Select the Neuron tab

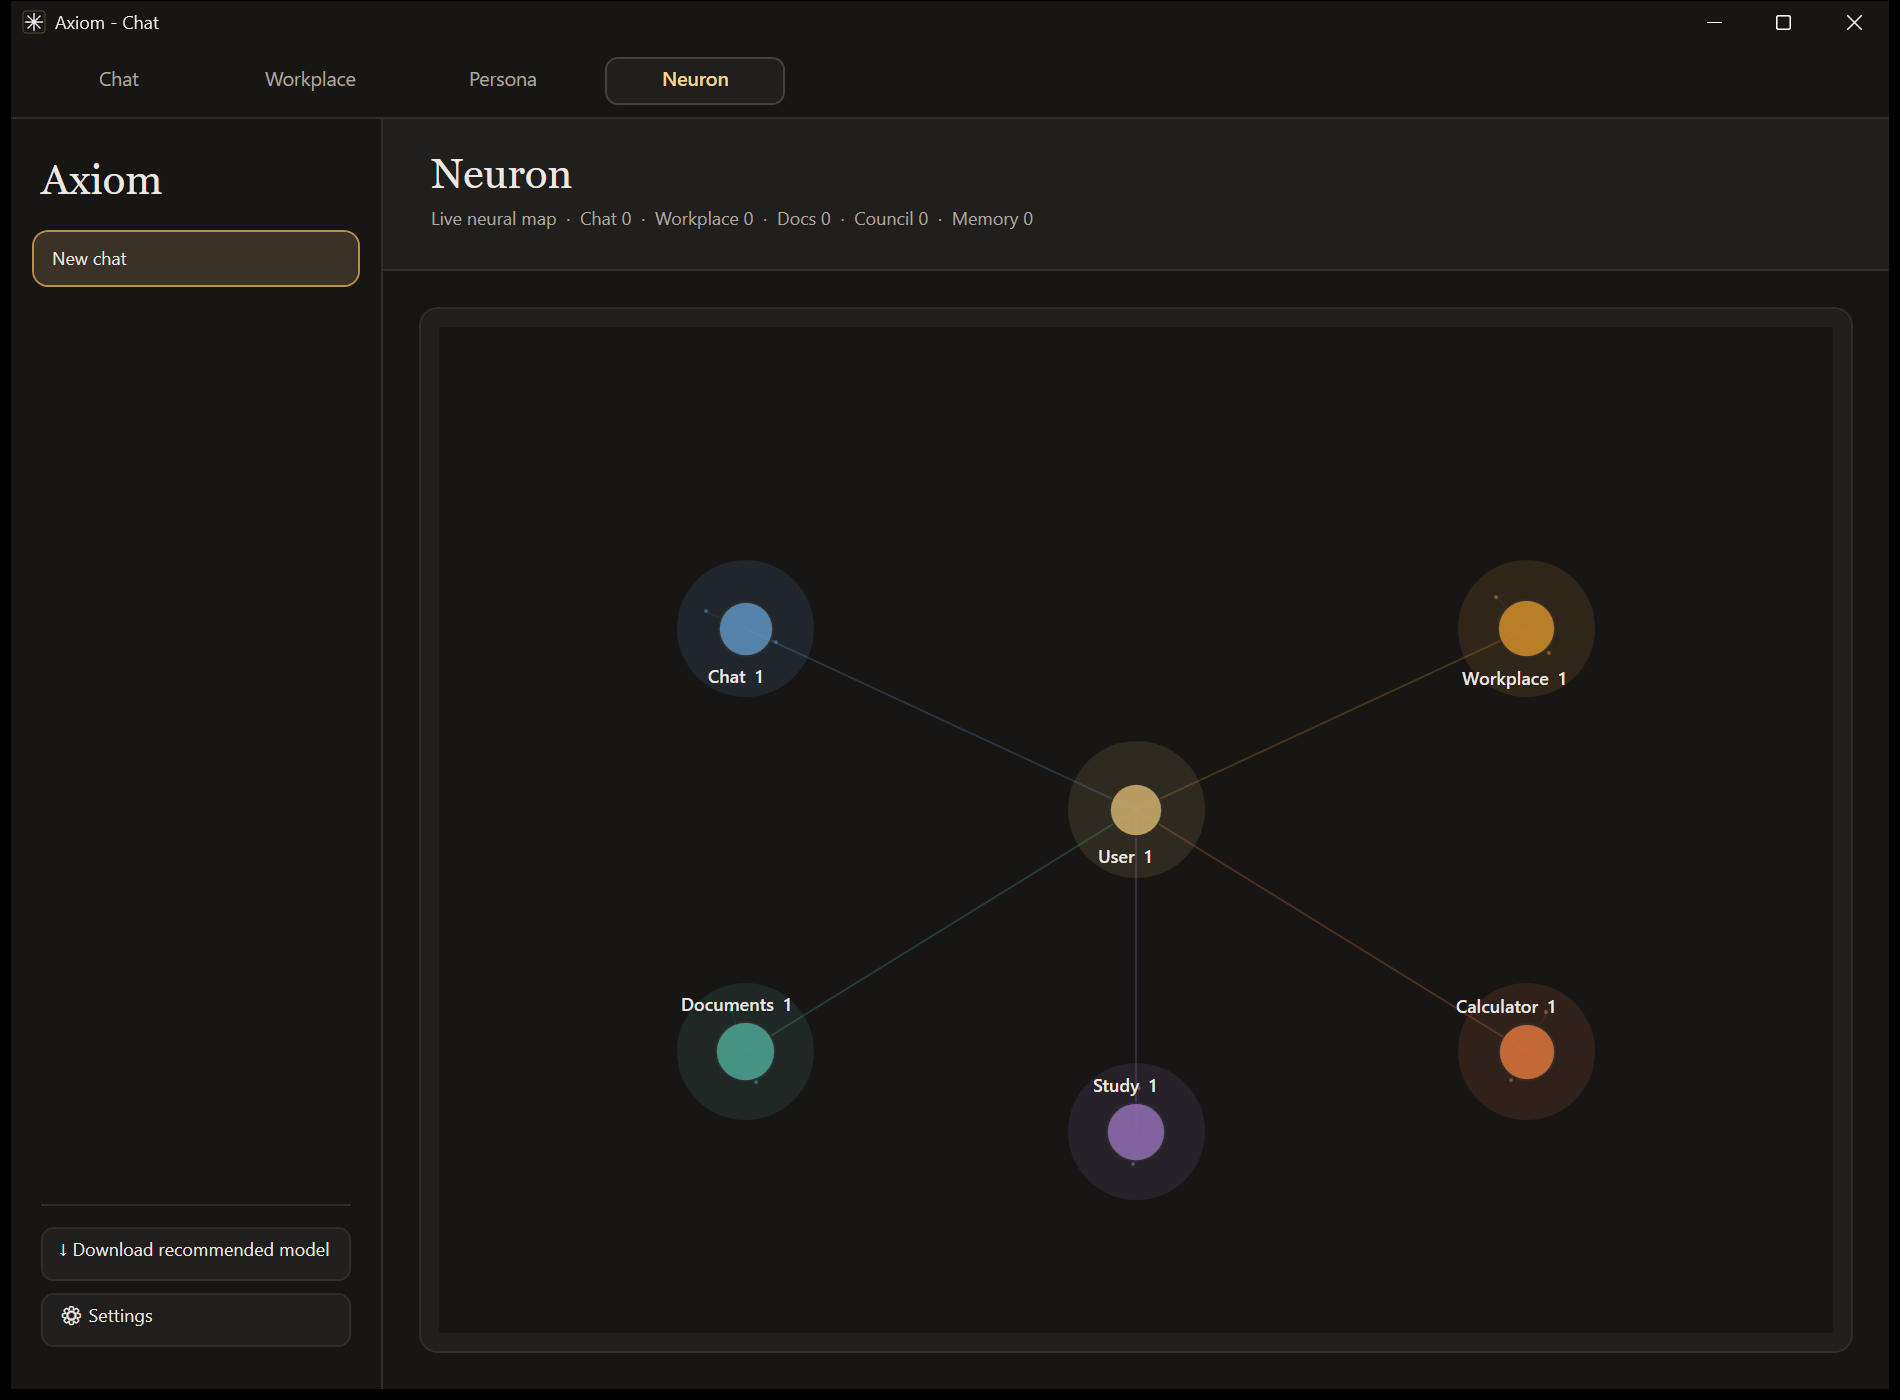click(x=695, y=80)
